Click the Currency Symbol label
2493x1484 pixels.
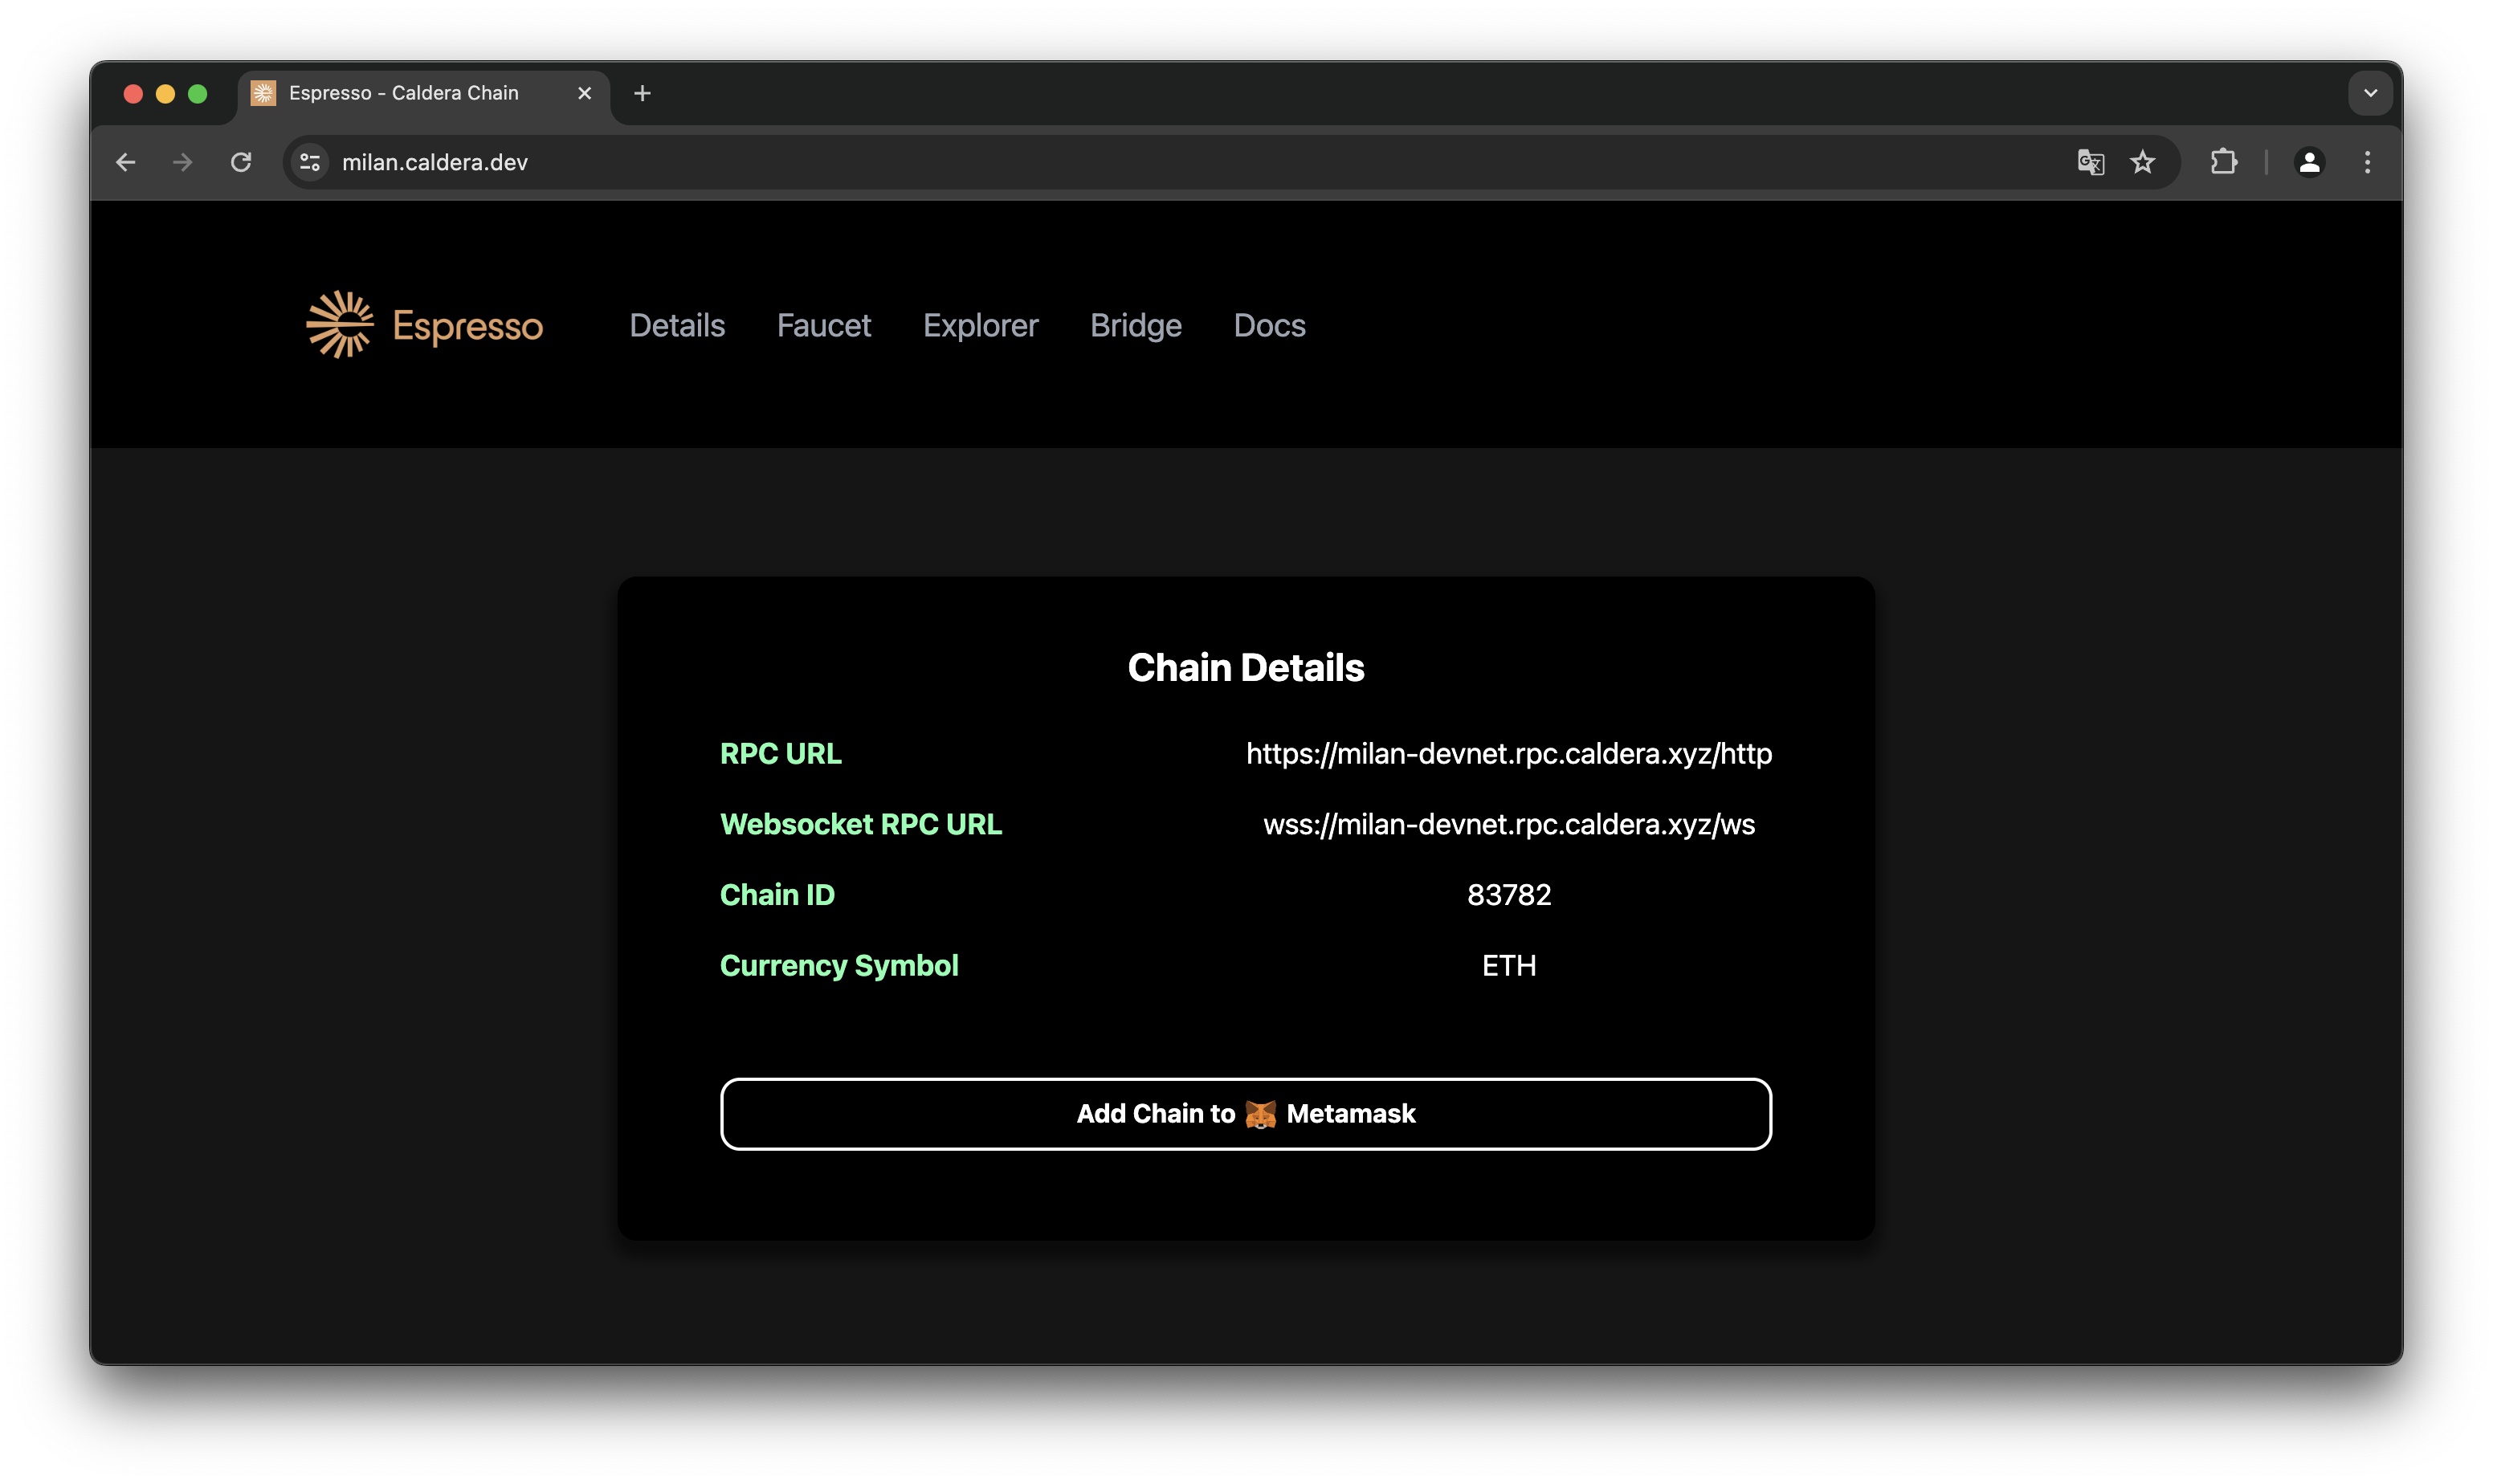pos(839,966)
